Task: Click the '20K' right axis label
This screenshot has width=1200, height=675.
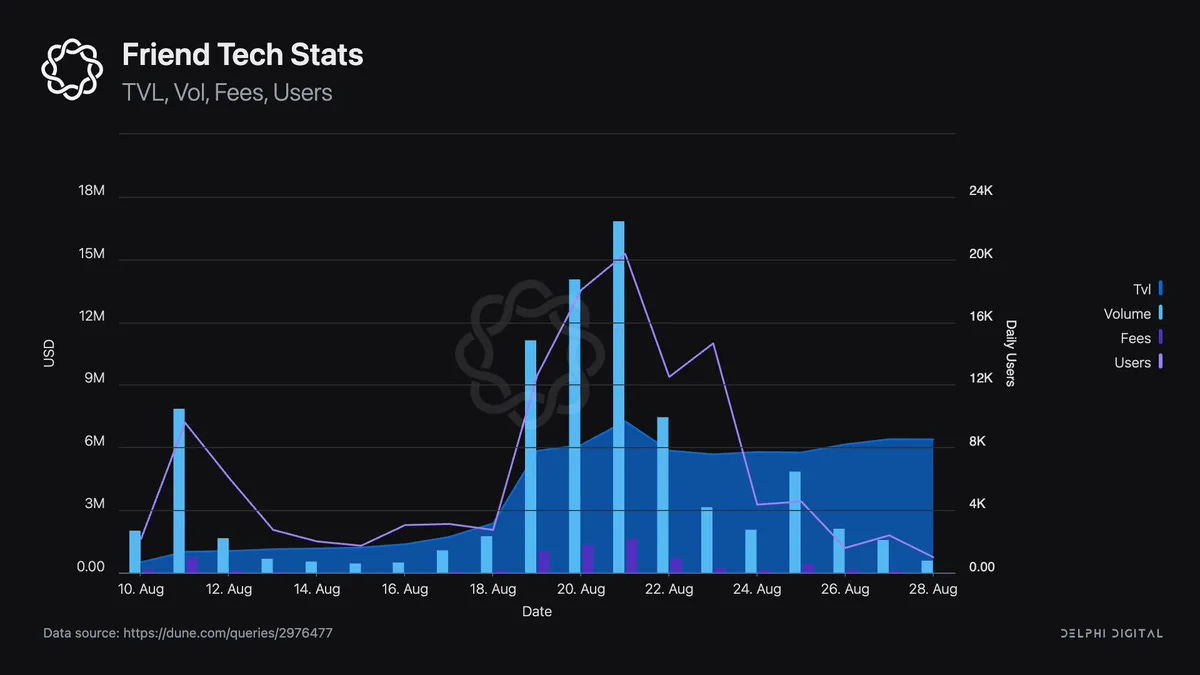Action: click(981, 254)
